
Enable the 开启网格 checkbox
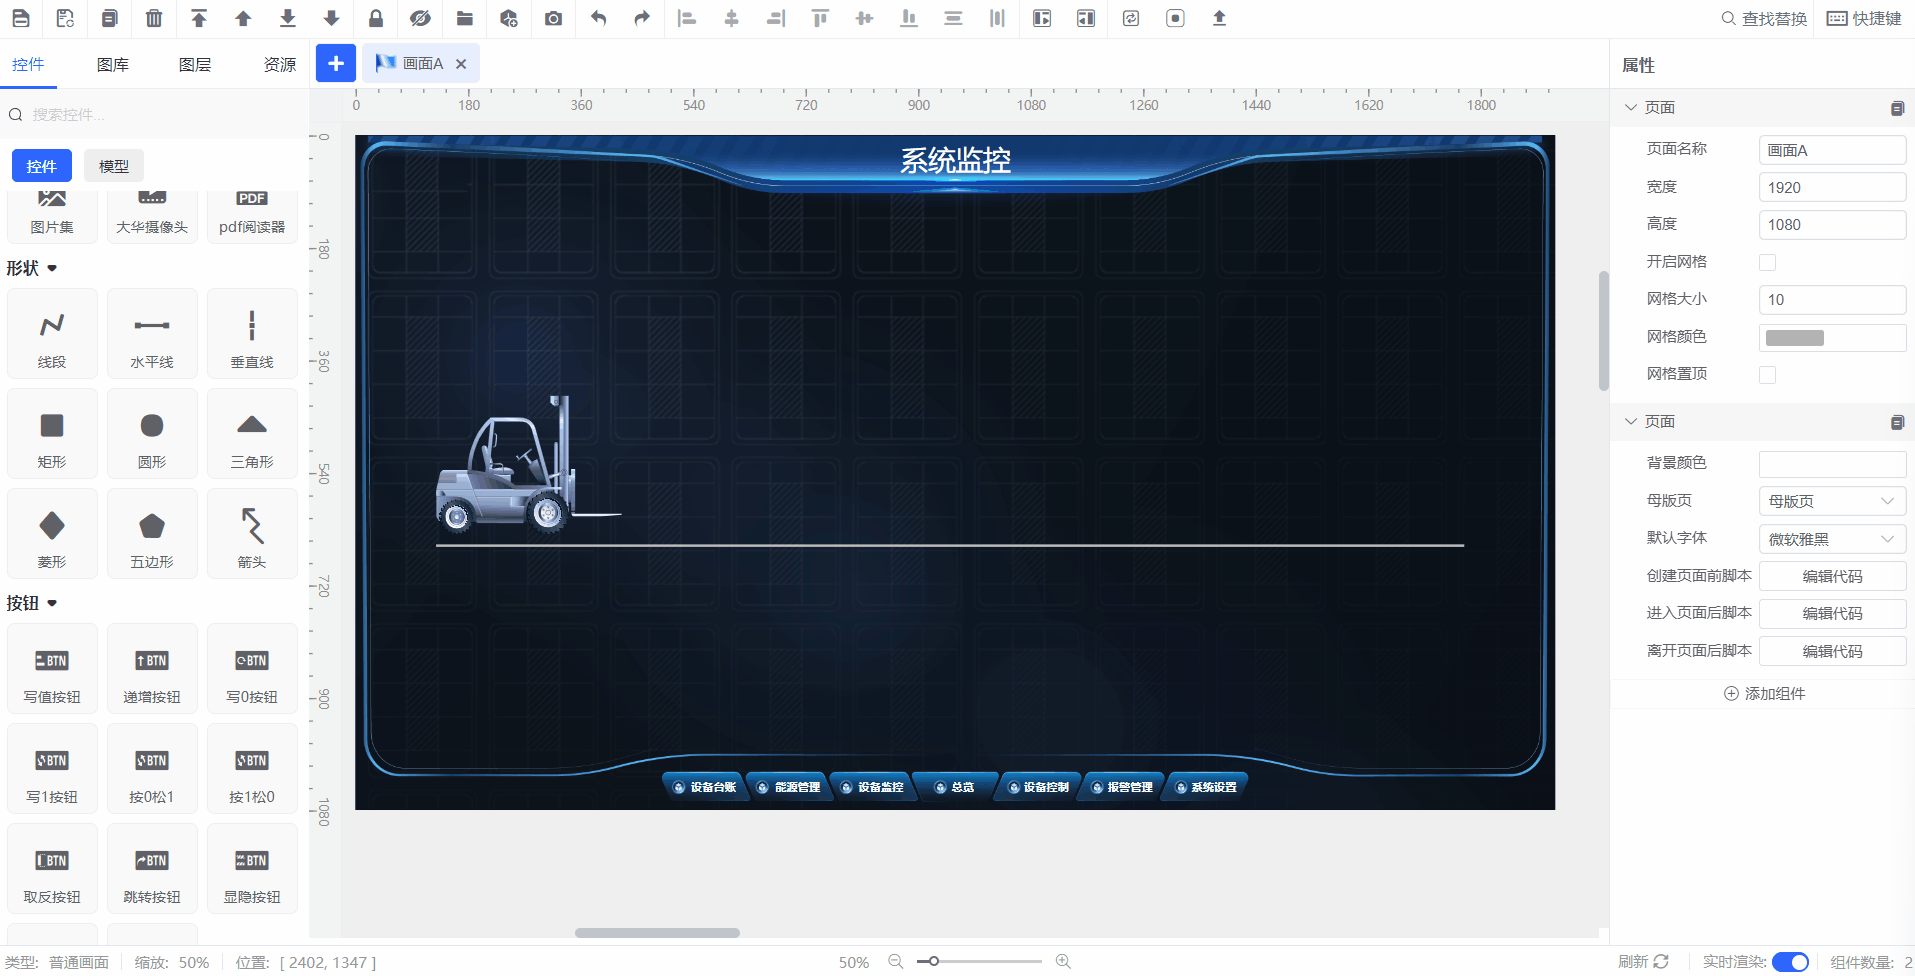pos(1768,262)
